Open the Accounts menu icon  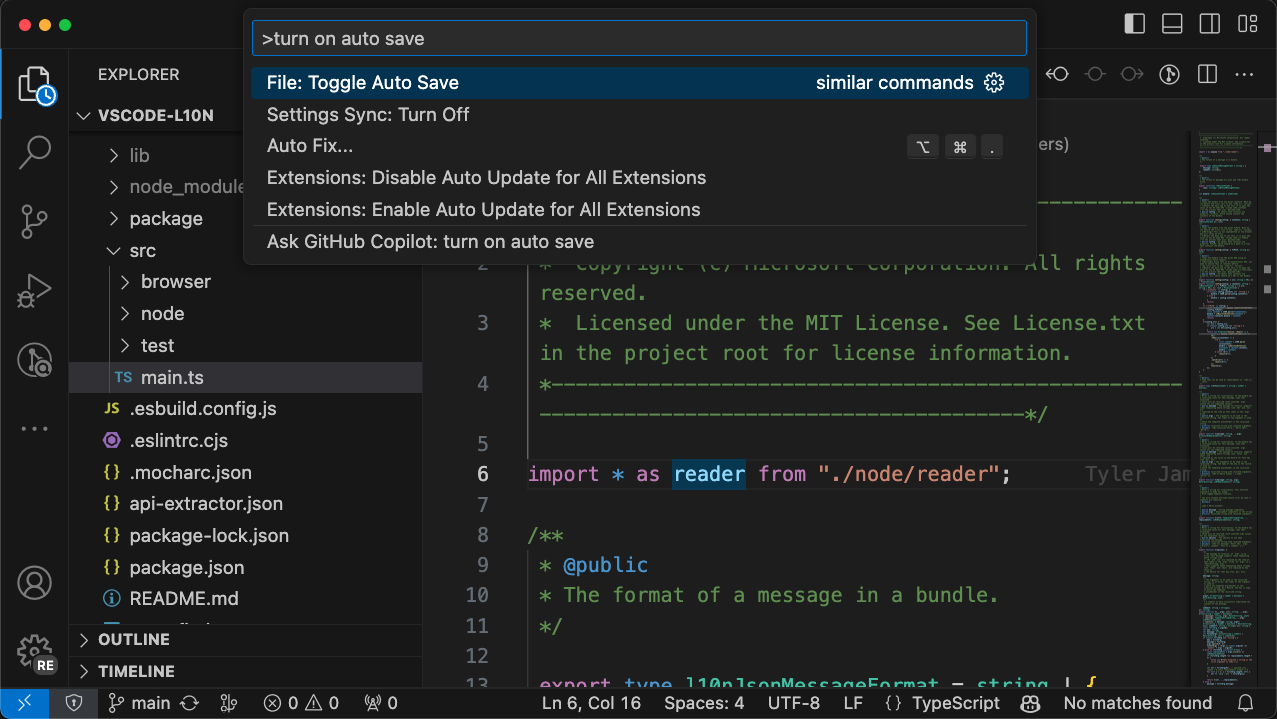(x=34, y=582)
